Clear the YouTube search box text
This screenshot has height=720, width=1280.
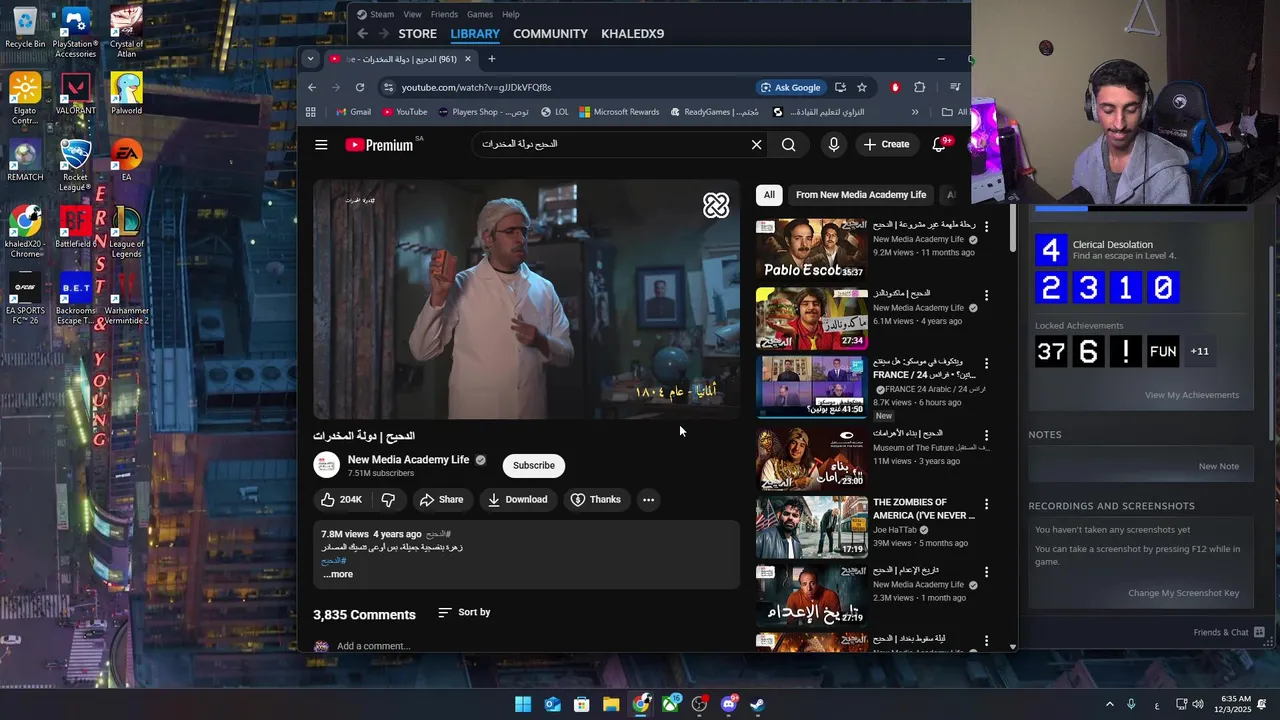pyautogui.click(x=756, y=145)
